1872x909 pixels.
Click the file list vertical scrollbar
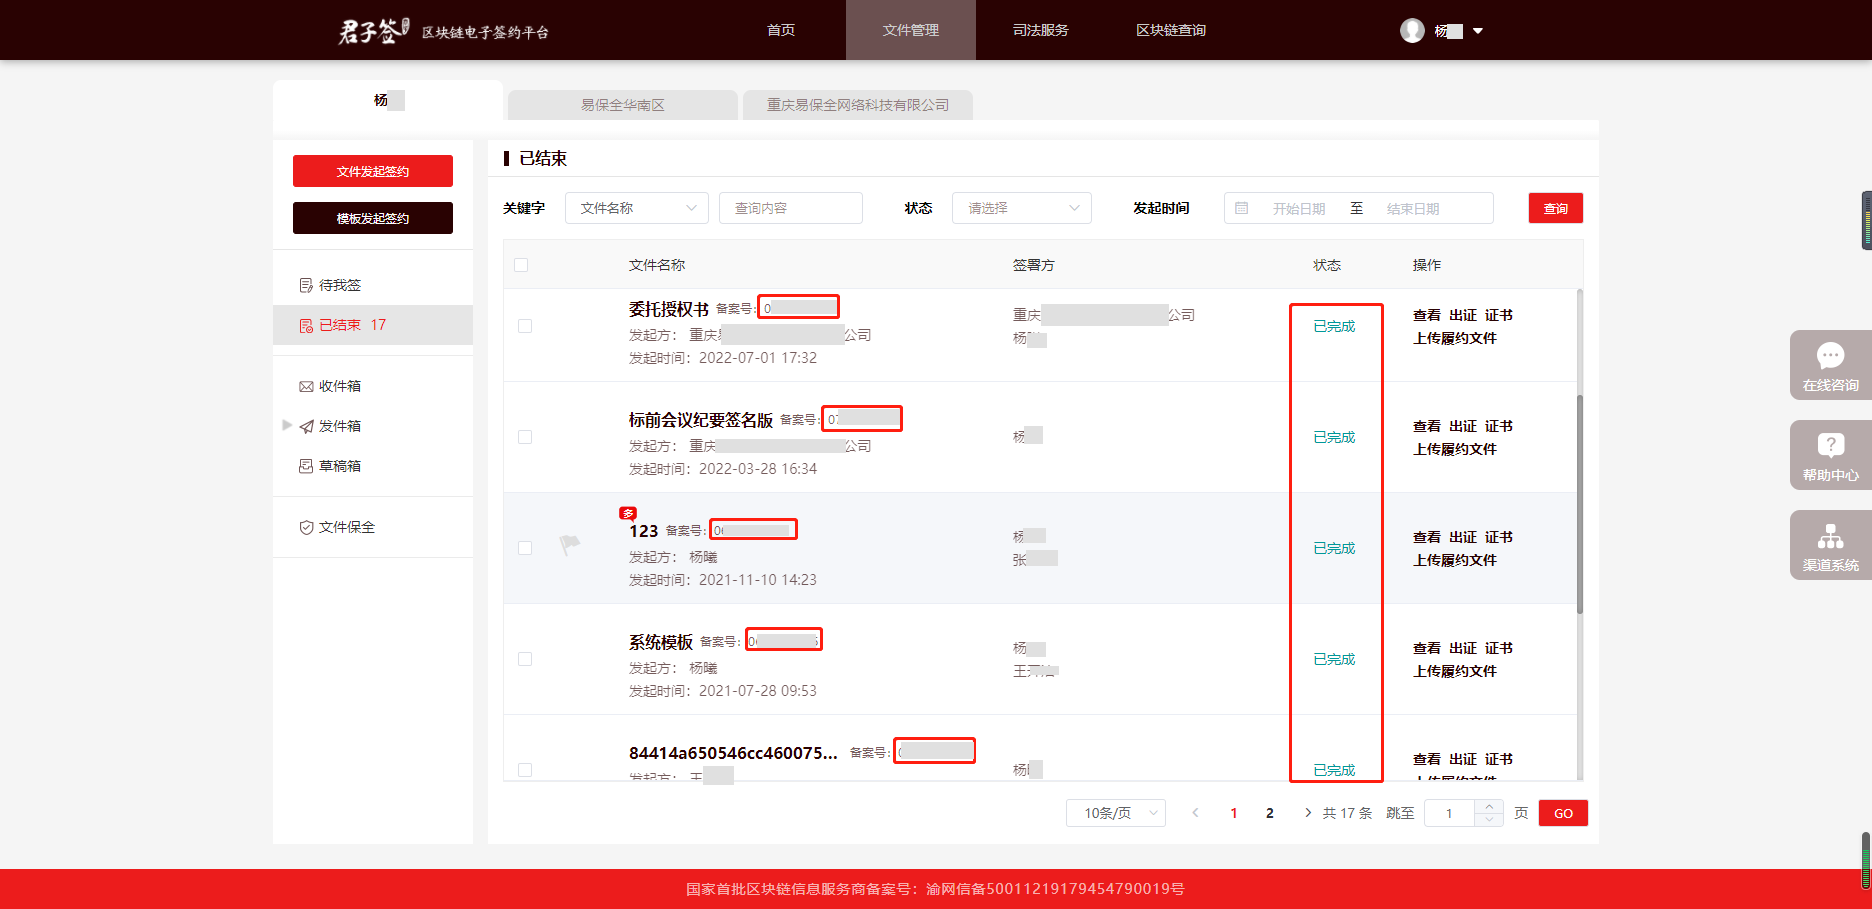click(x=1580, y=504)
